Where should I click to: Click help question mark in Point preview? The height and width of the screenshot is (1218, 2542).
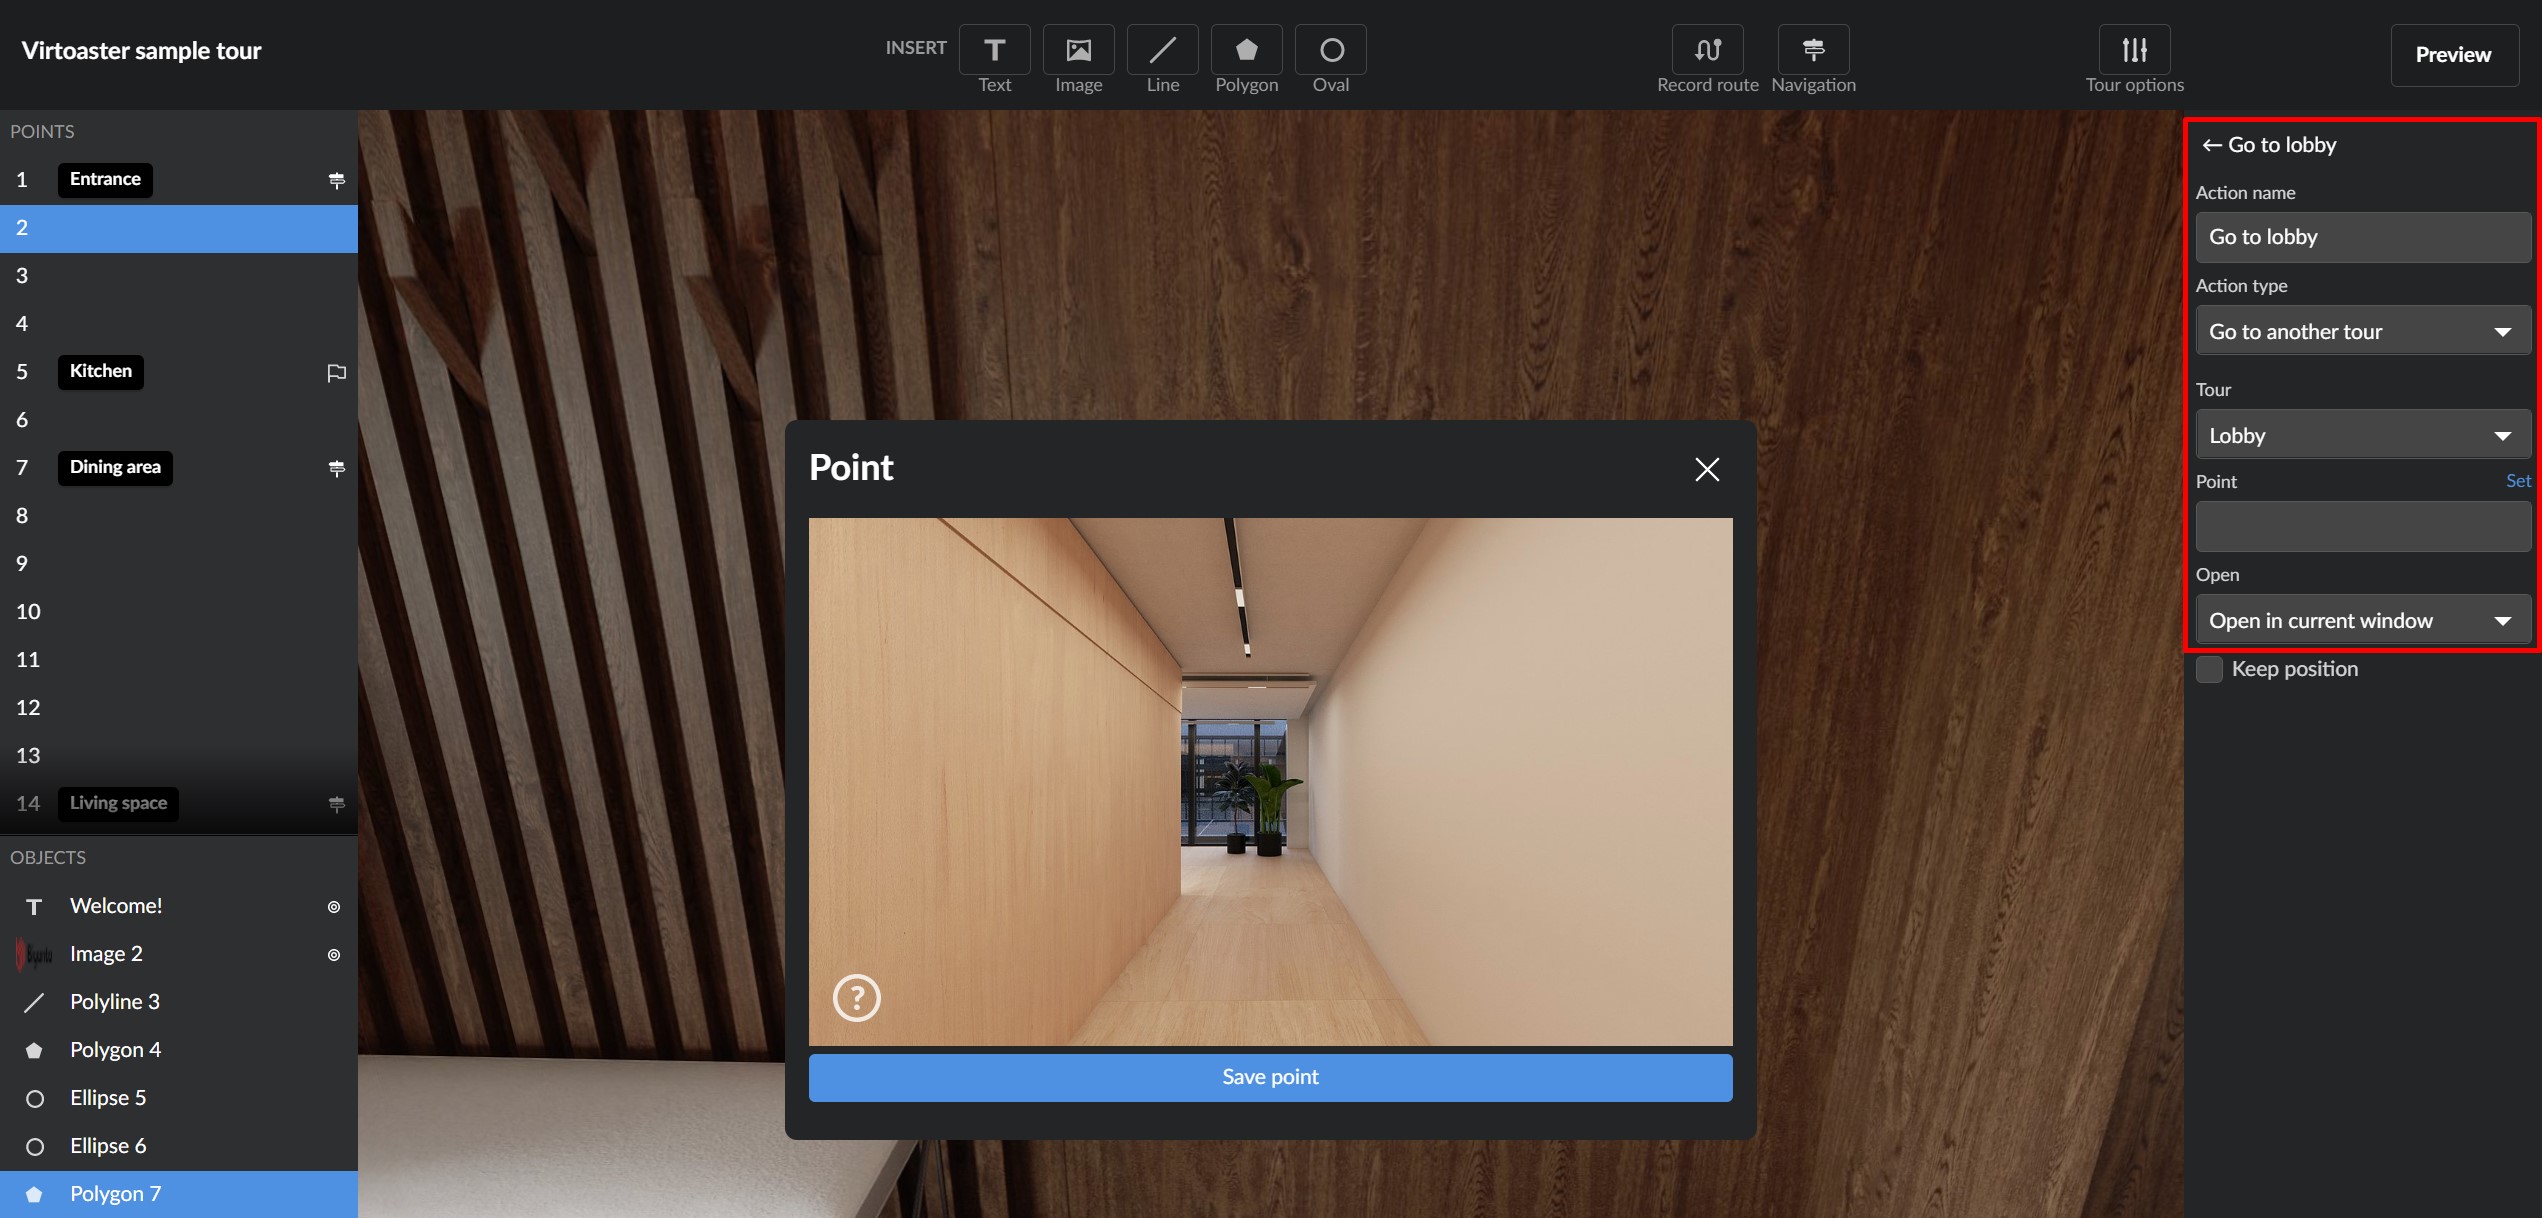pyautogui.click(x=856, y=997)
